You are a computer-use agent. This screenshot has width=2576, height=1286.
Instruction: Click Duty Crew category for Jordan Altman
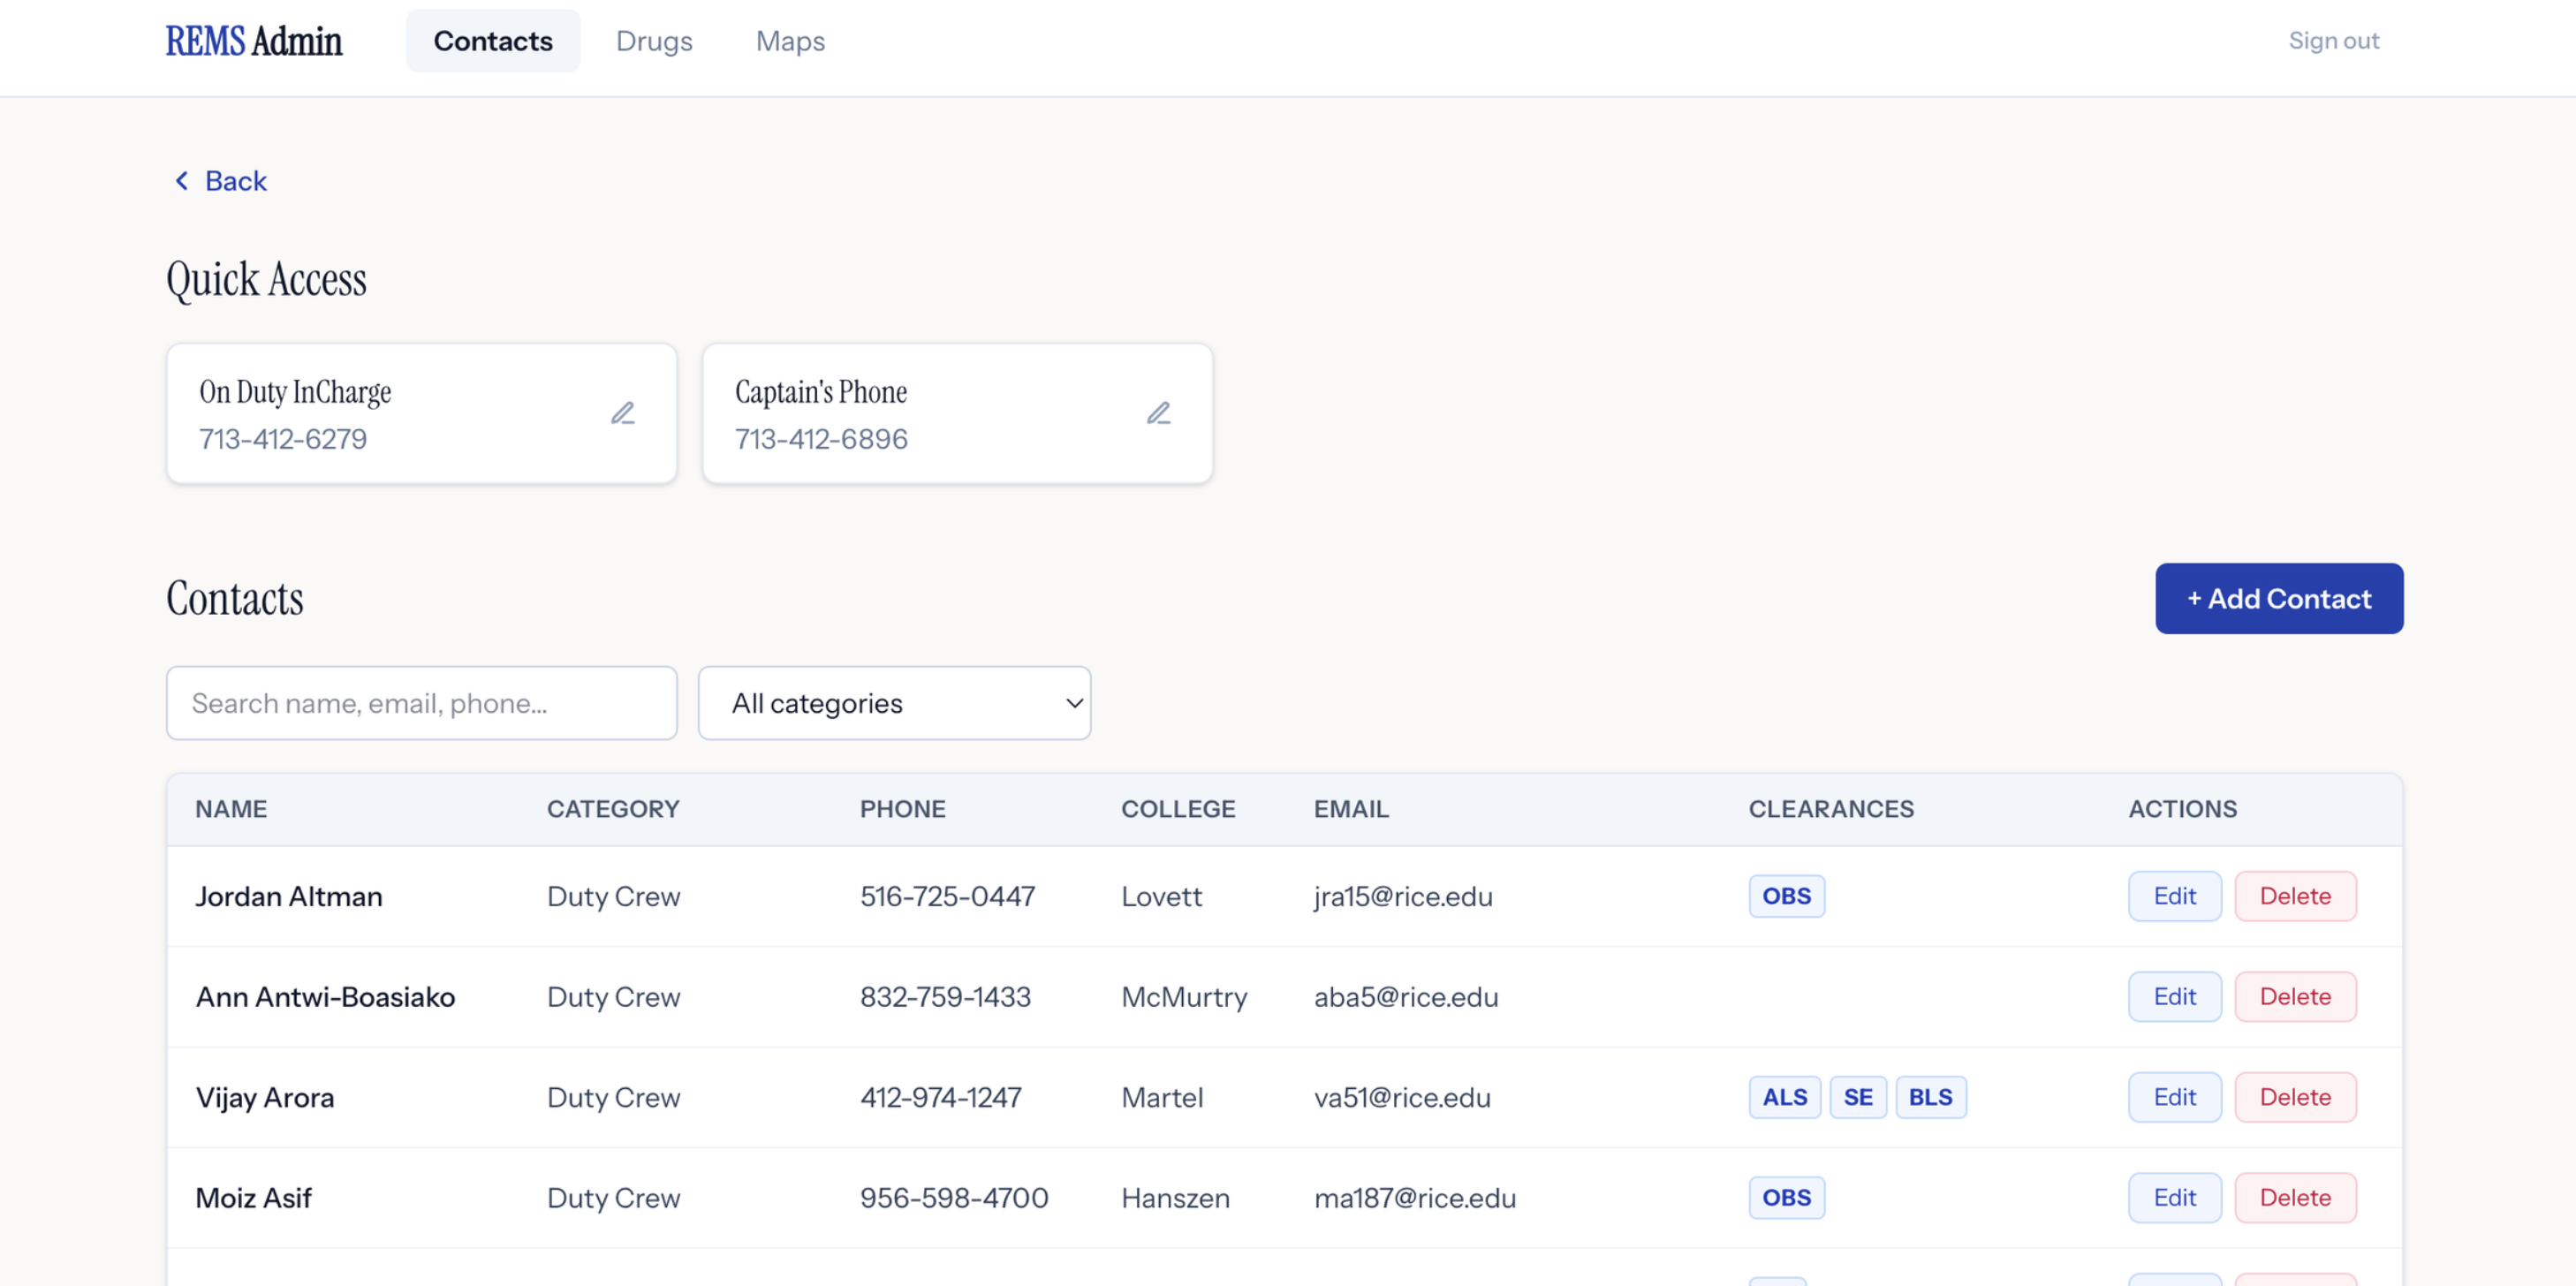pyautogui.click(x=613, y=896)
